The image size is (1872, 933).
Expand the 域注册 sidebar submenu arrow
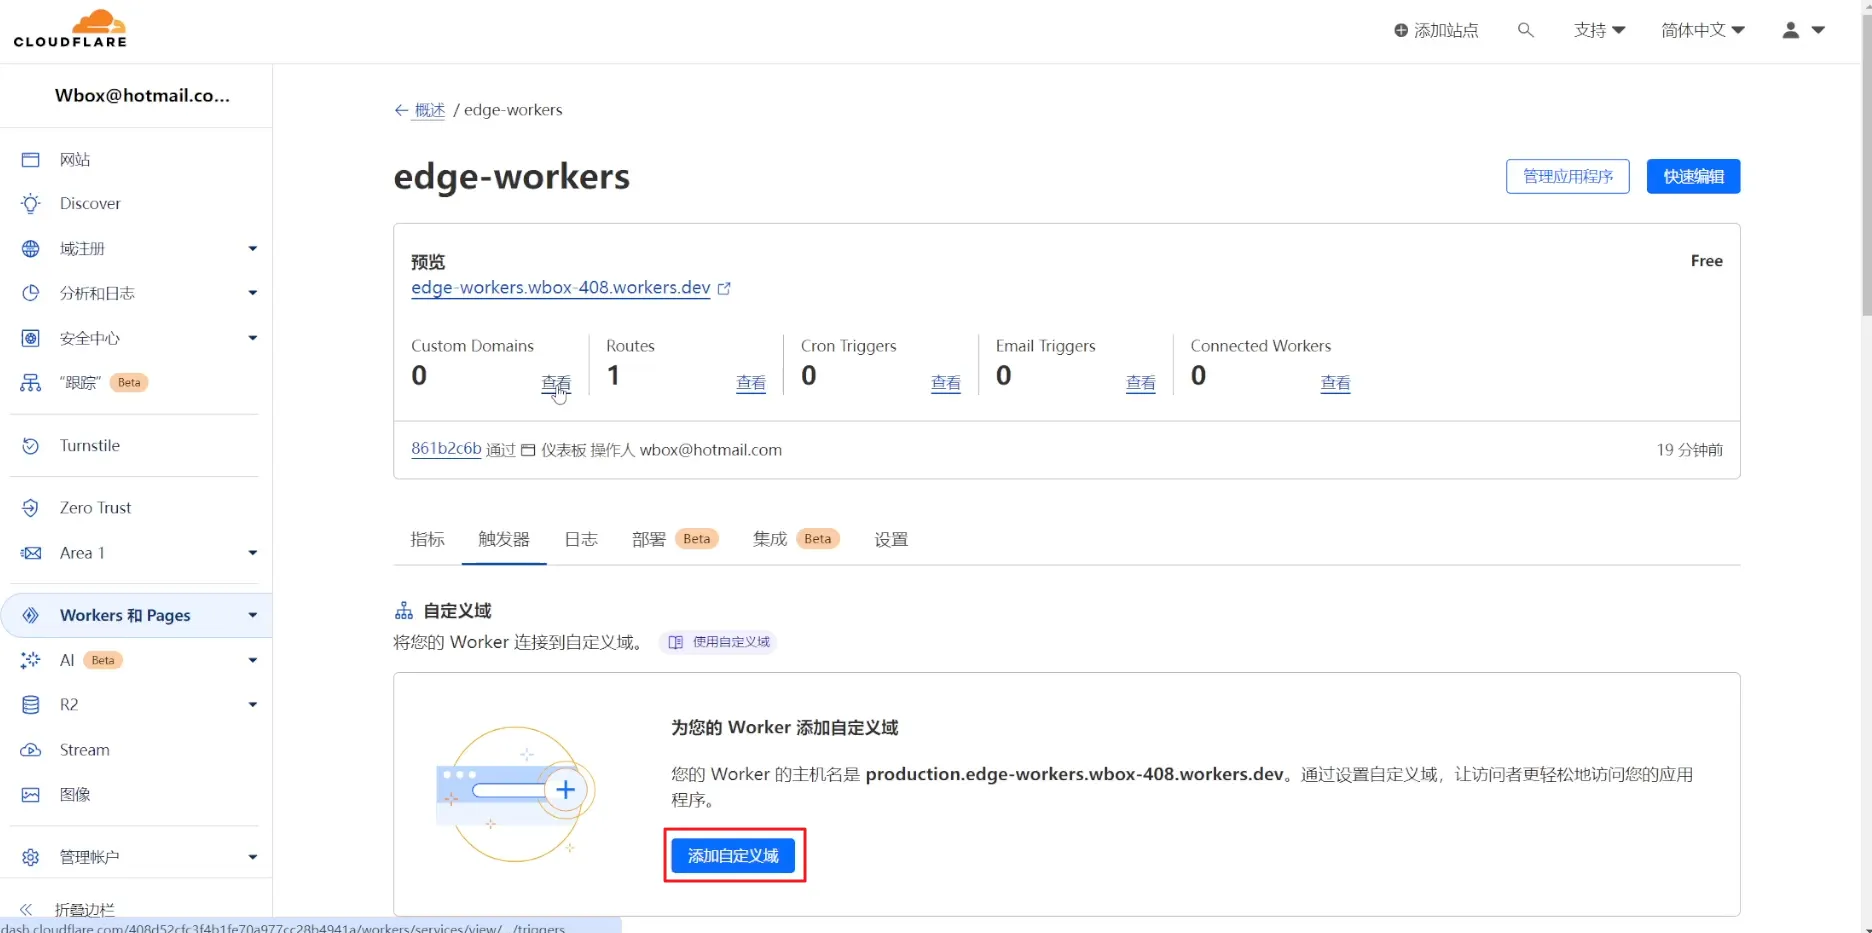tap(253, 249)
